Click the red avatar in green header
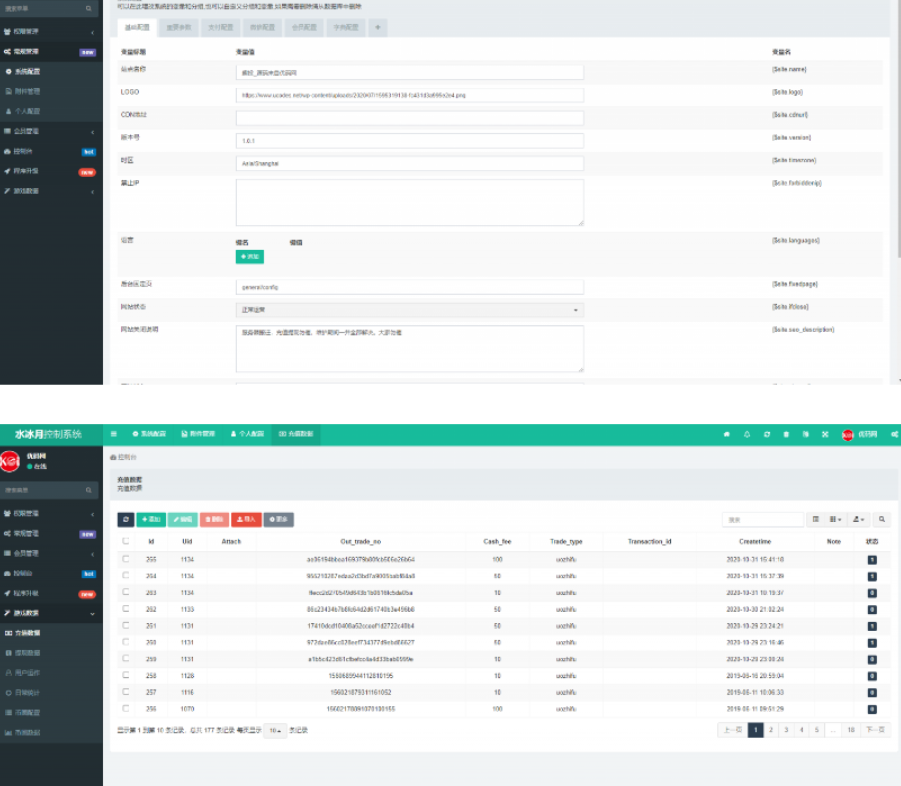Viewport: 901px width, 786px height. pyautogui.click(x=848, y=435)
